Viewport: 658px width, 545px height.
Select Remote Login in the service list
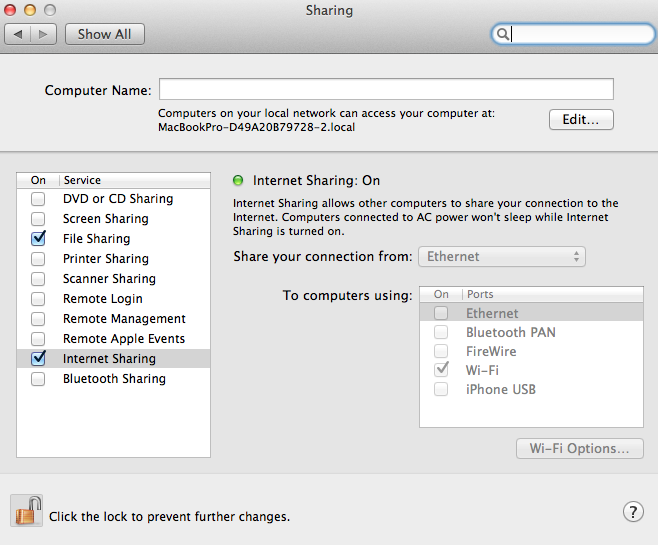pos(103,299)
